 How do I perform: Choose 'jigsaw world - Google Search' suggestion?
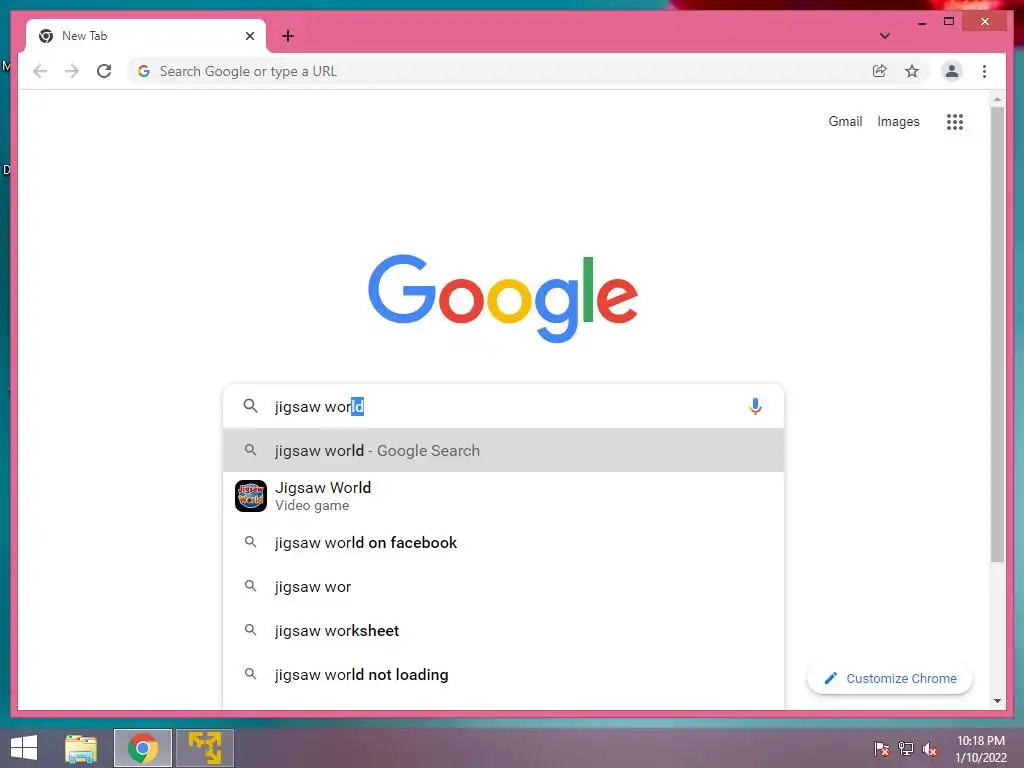[503, 450]
